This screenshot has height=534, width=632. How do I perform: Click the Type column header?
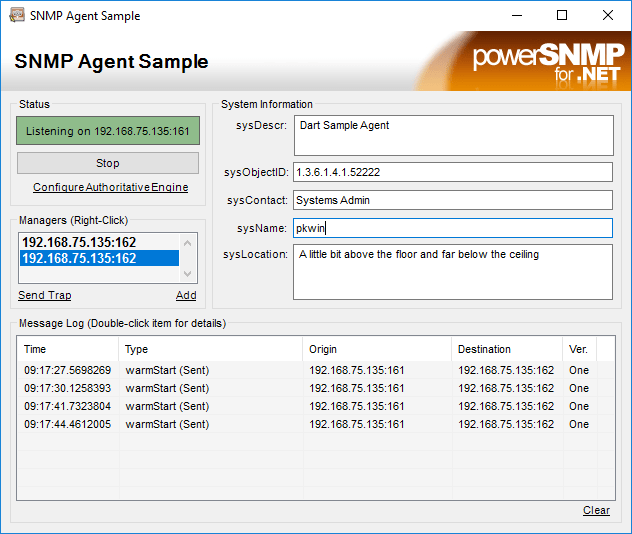tap(210, 349)
